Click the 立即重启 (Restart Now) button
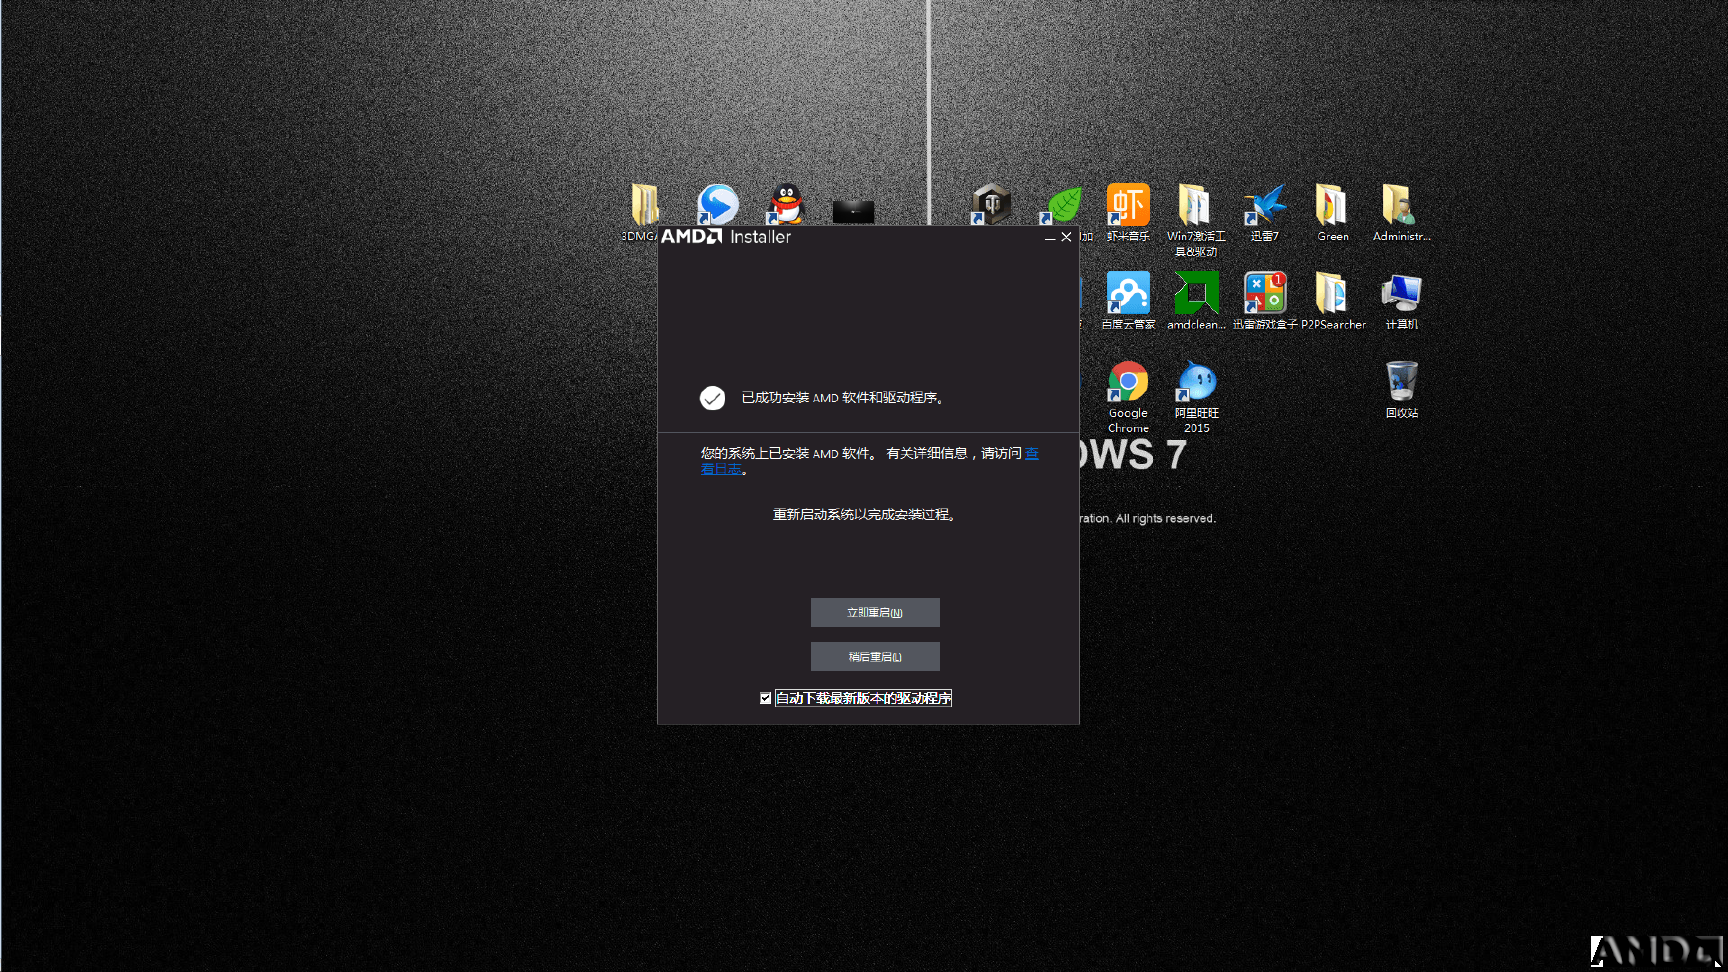The width and height of the screenshot is (1728, 972). coord(875,612)
